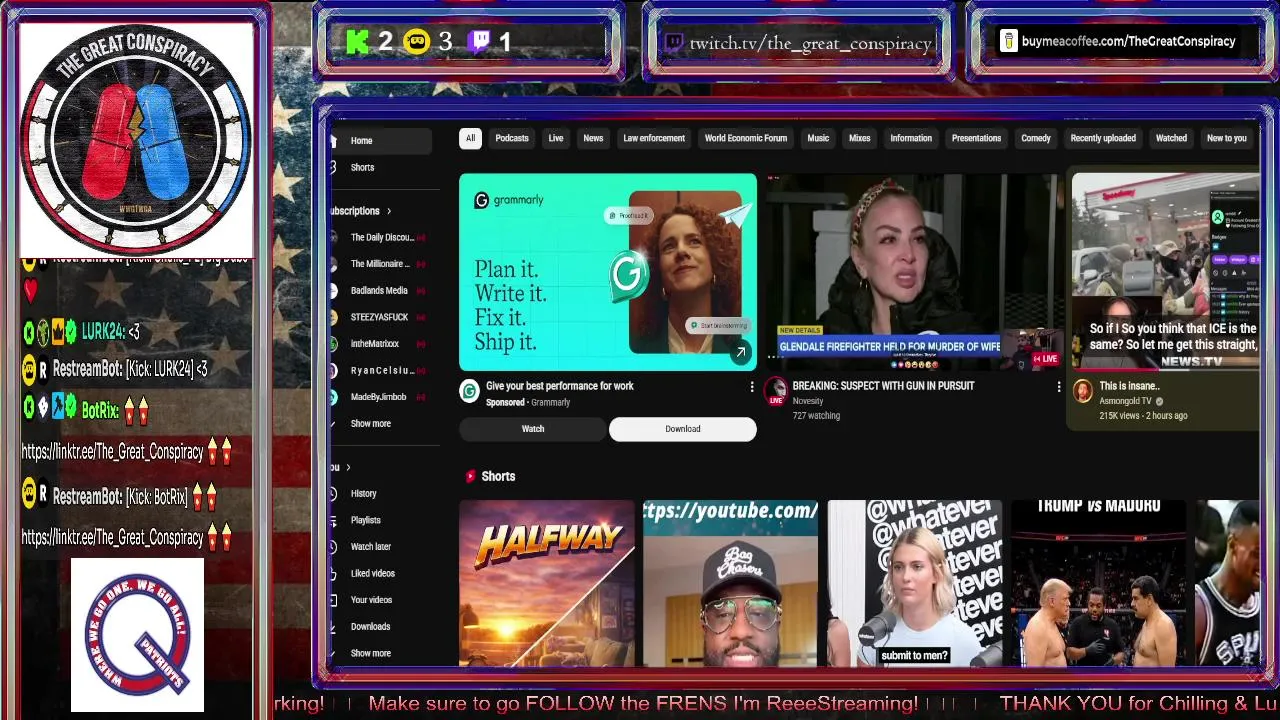Click the green Kick logo in overlay

357,42
